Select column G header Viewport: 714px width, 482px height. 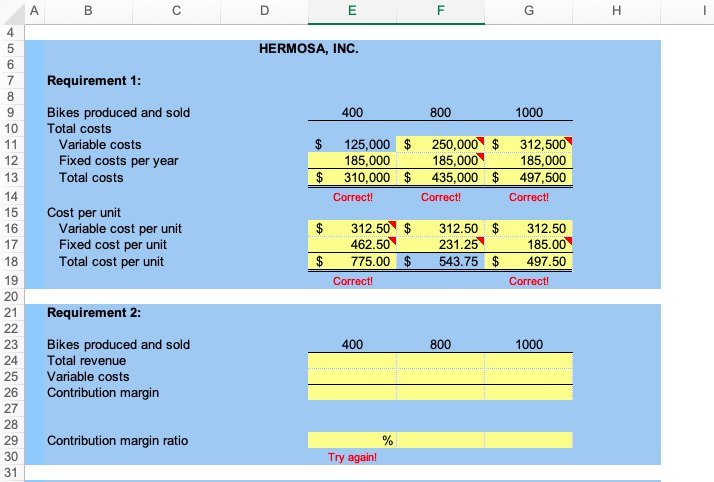529,11
